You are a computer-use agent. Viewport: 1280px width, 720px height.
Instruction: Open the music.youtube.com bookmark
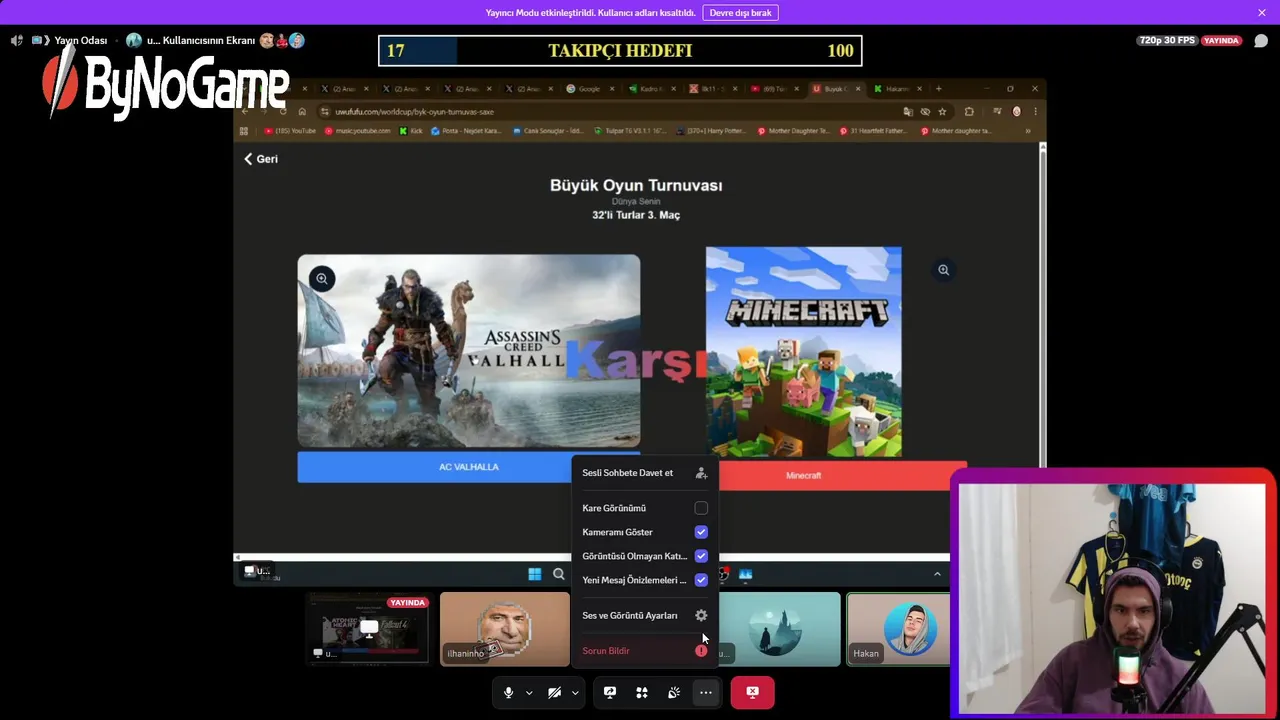click(x=358, y=131)
